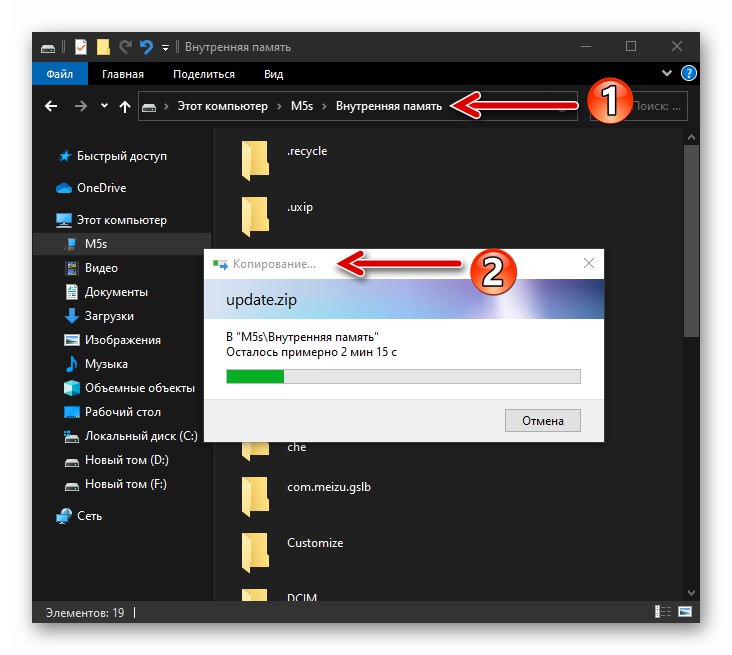Select the M5s device in the sidebar

[x=122, y=244]
